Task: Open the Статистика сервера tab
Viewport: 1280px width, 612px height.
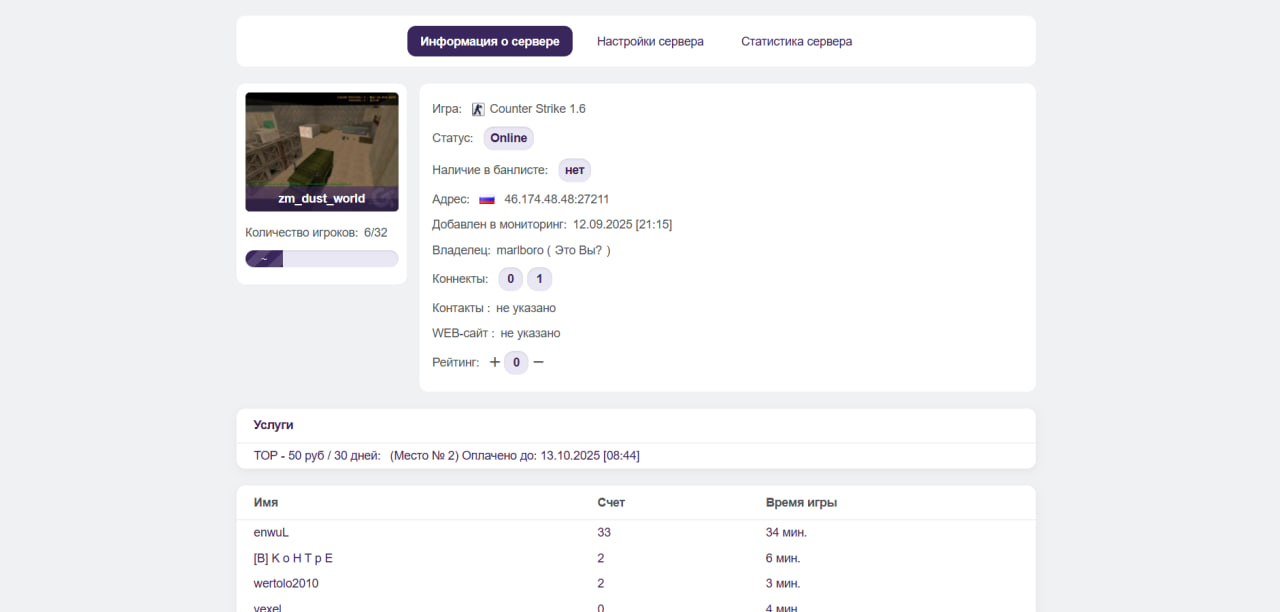Action: 796,41
